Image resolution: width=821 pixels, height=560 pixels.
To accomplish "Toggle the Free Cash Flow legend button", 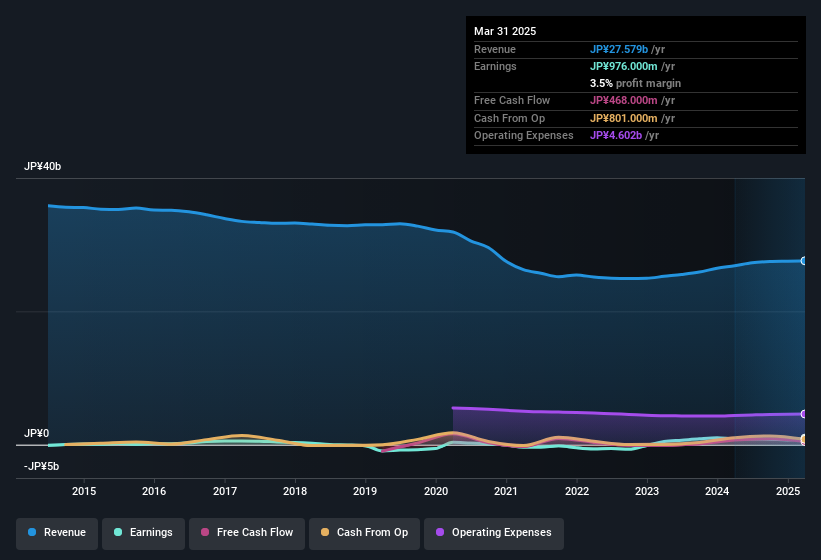I will [247, 533].
